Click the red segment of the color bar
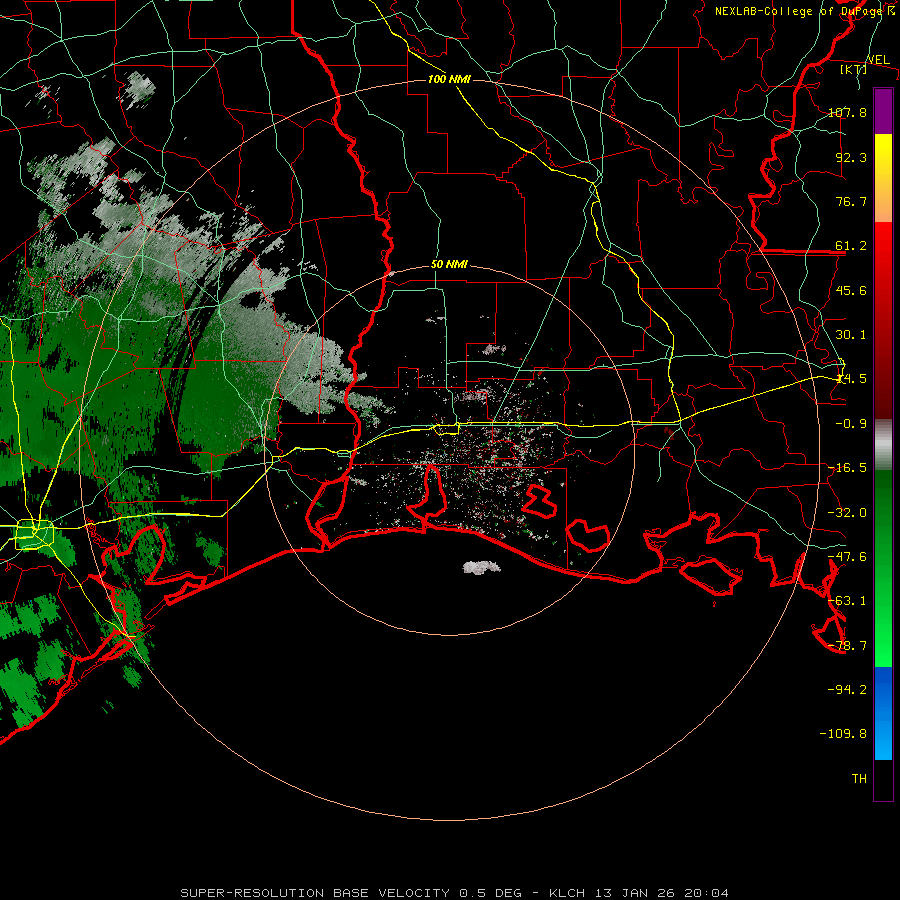Viewport: 900px width, 900px height. click(x=883, y=320)
